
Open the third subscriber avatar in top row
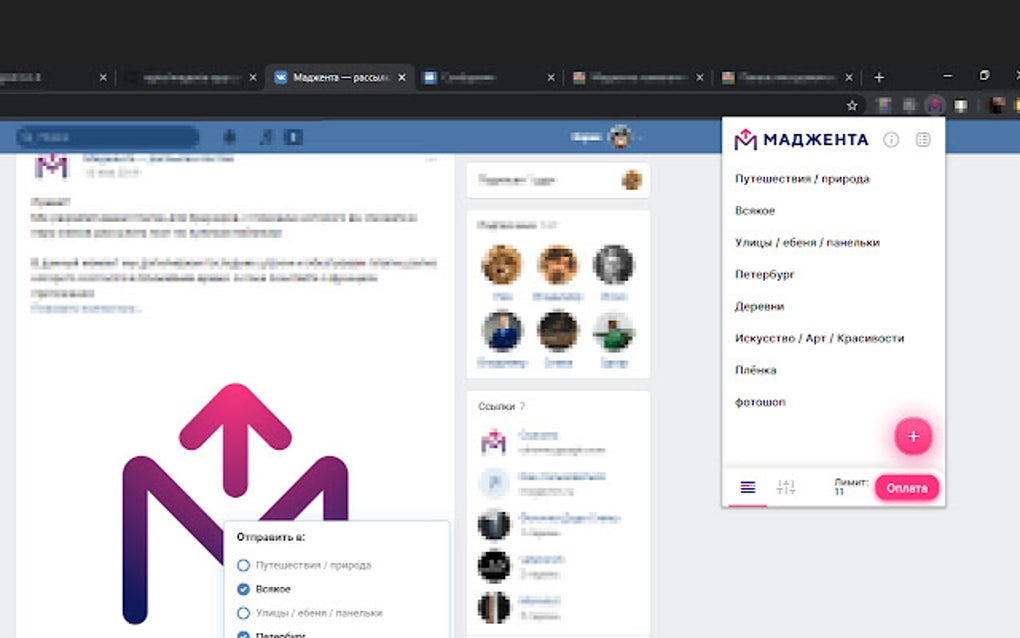[613, 264]
